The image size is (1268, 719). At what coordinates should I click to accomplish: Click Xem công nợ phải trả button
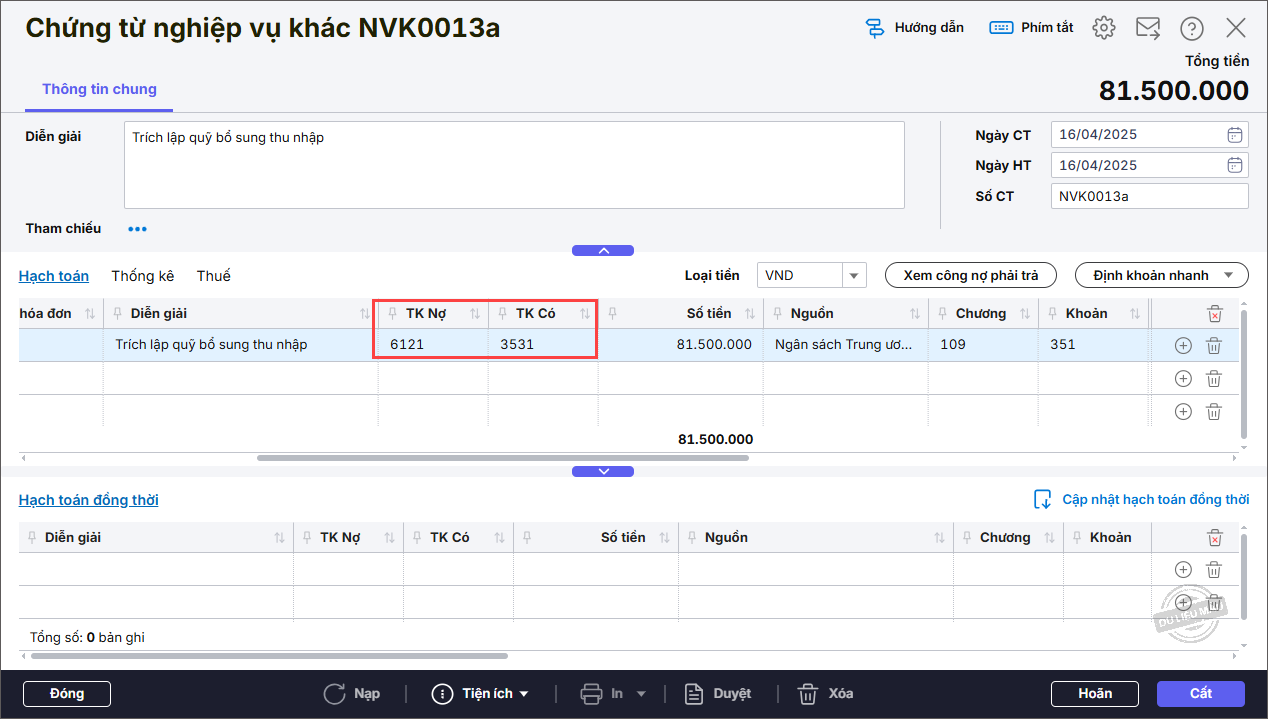[971, 275]
